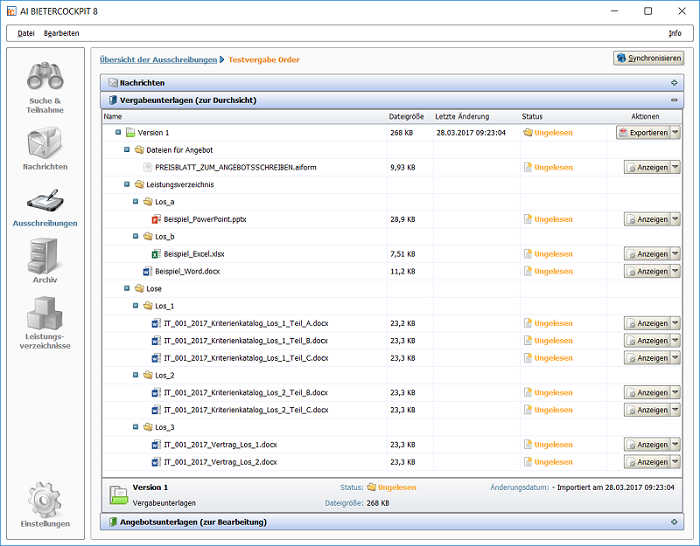Expand the Angebotsunterlagen (zur Bearbeitung) panel
This screenshot has width=700, height=546.
[x=675, y=521]
